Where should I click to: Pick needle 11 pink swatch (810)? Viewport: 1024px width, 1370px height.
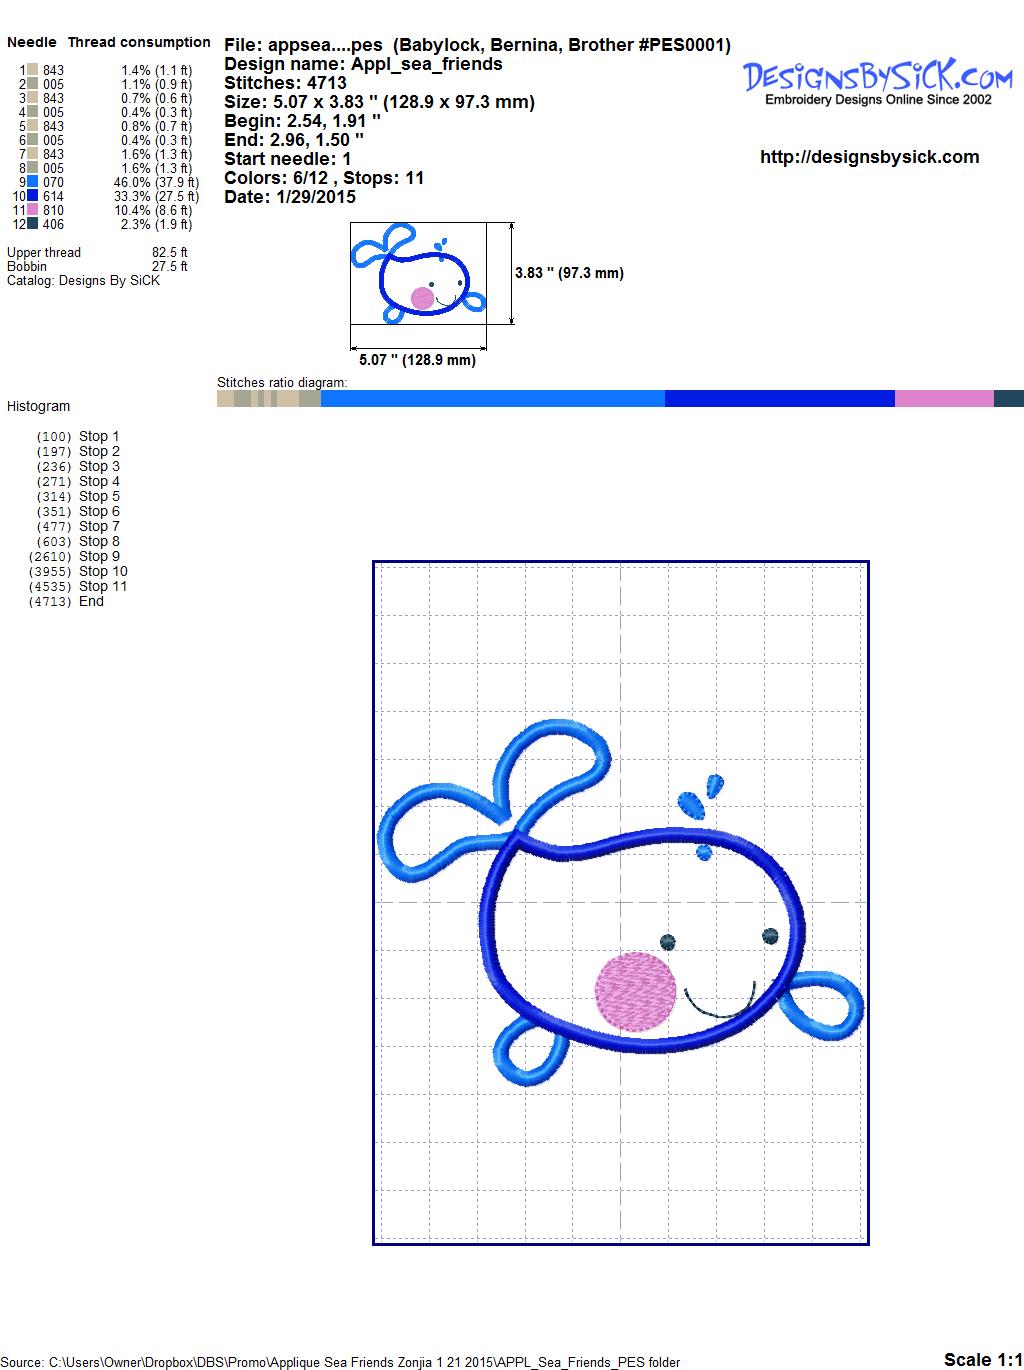[33, 210]
